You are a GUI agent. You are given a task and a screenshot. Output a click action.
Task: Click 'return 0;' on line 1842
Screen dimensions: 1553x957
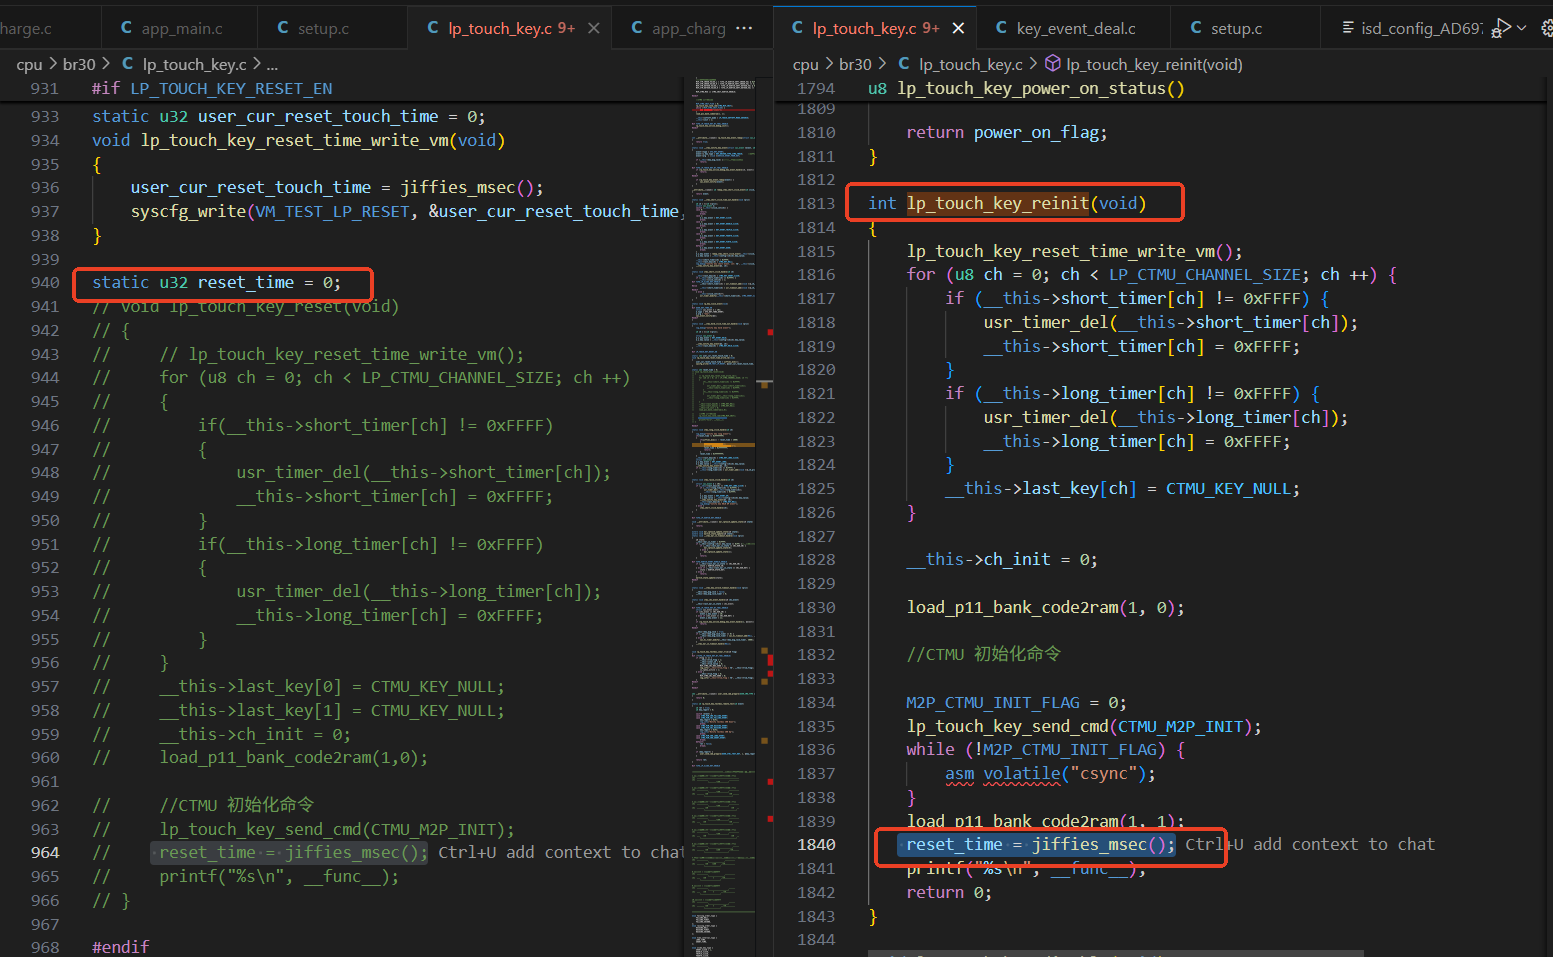point(949,892)
